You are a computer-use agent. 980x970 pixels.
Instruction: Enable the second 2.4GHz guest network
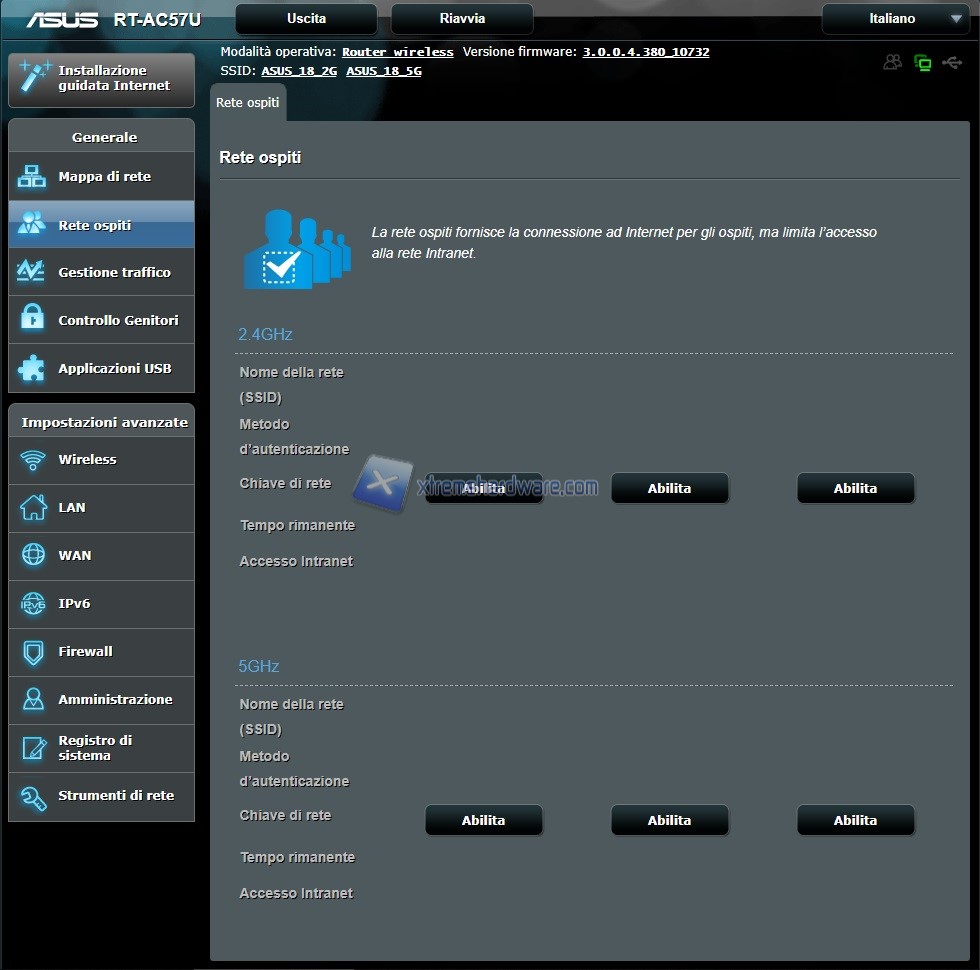669,488
